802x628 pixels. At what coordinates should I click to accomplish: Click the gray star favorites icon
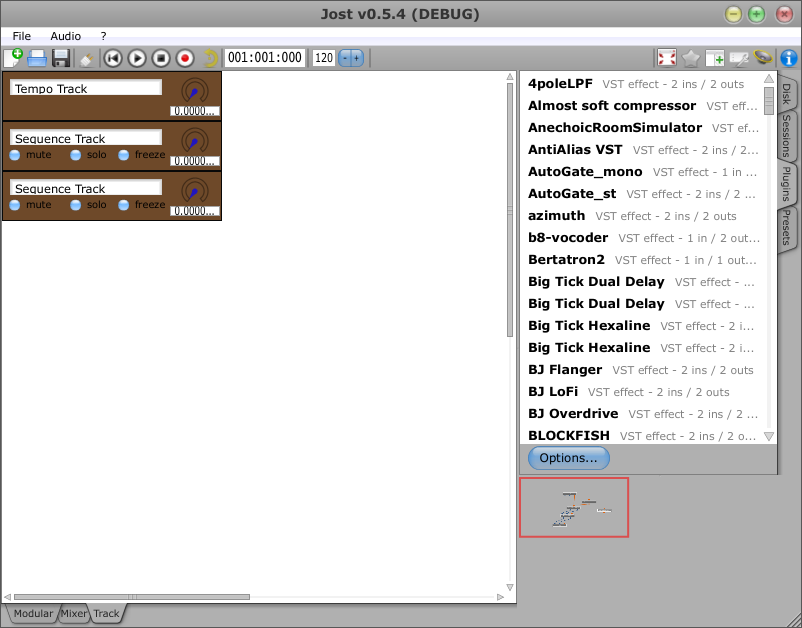tap(691, 58)
